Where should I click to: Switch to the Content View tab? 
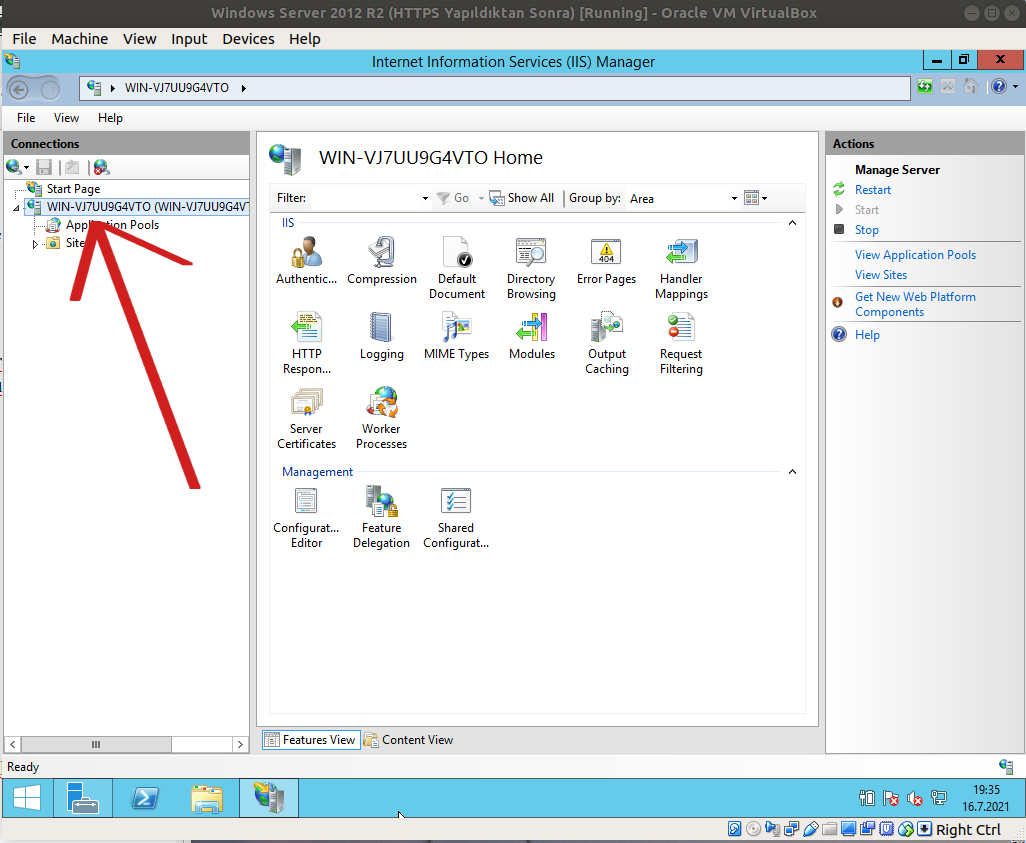(x=409, y=740)
